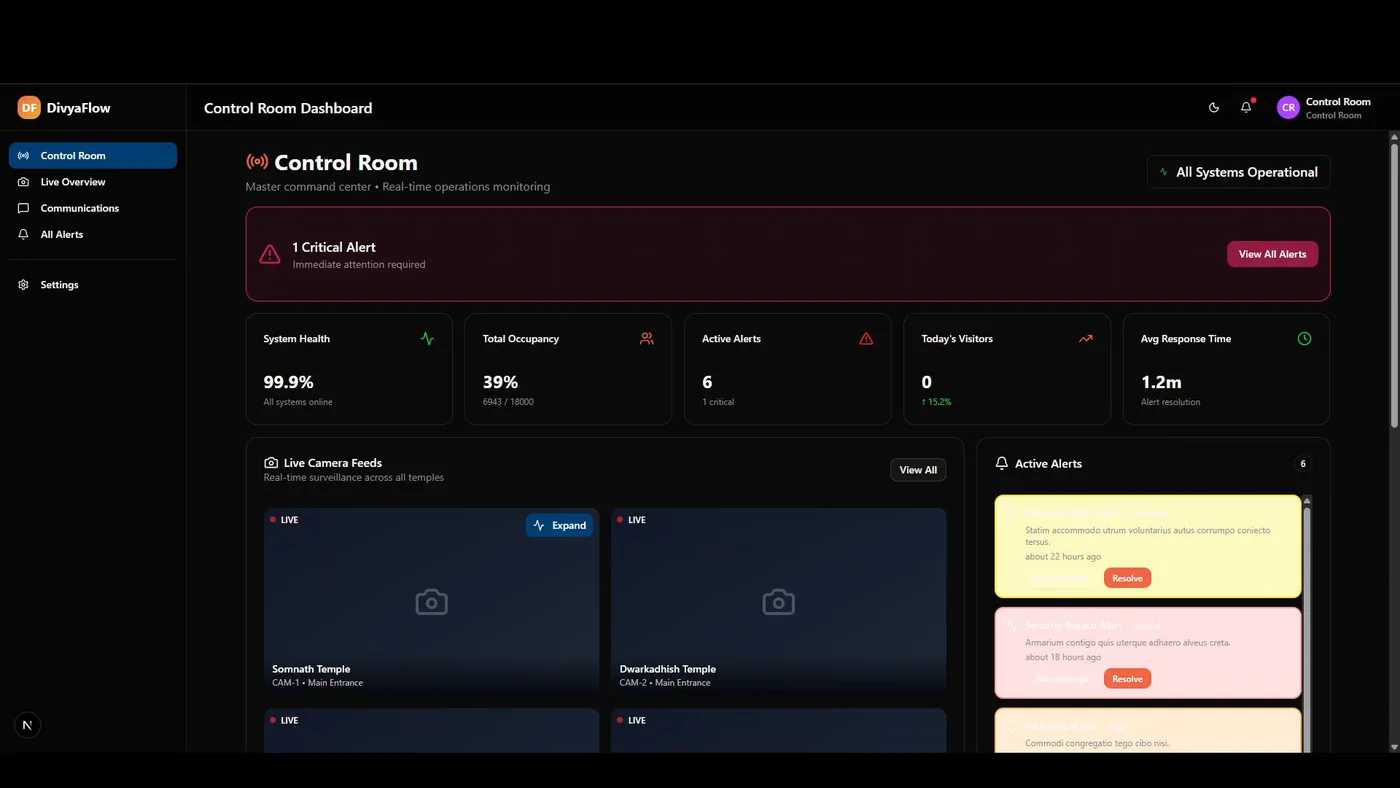The width and height of the screenshot is (1400, 788).
Task: Select Control Room in the sidebar
Action: click(93, 156)
